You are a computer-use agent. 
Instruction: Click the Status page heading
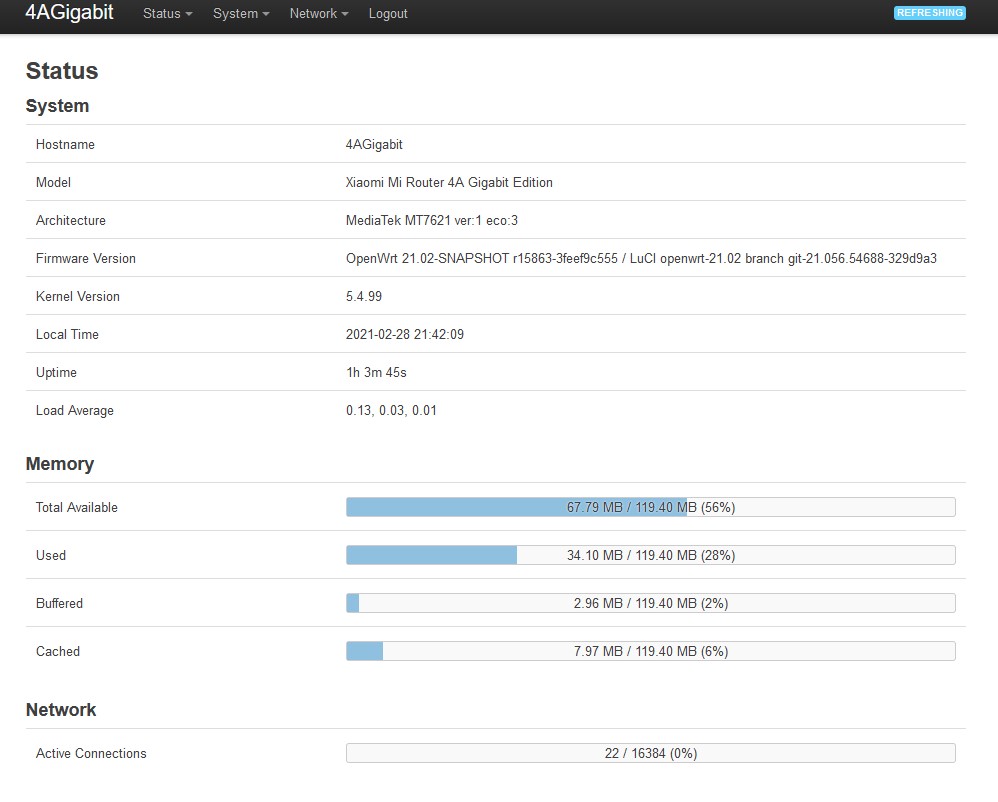(x=61, y=71)
